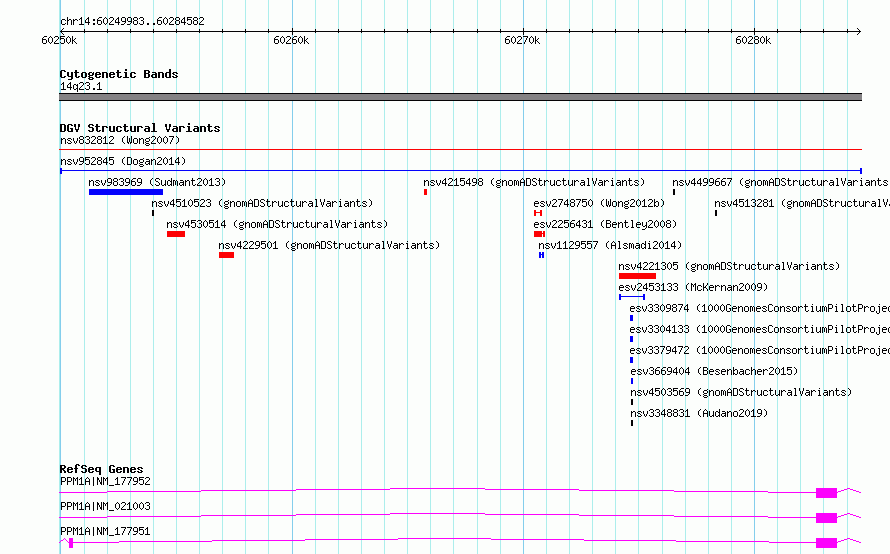
Task: Open the PPM1A|NM_021003 transcript label
Action: [105, 506]
